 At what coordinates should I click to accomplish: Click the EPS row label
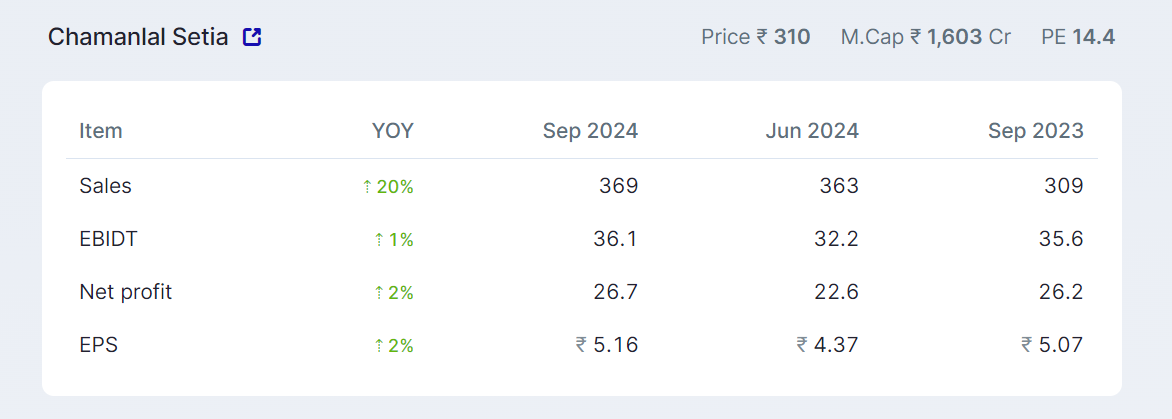coord(99,345)
